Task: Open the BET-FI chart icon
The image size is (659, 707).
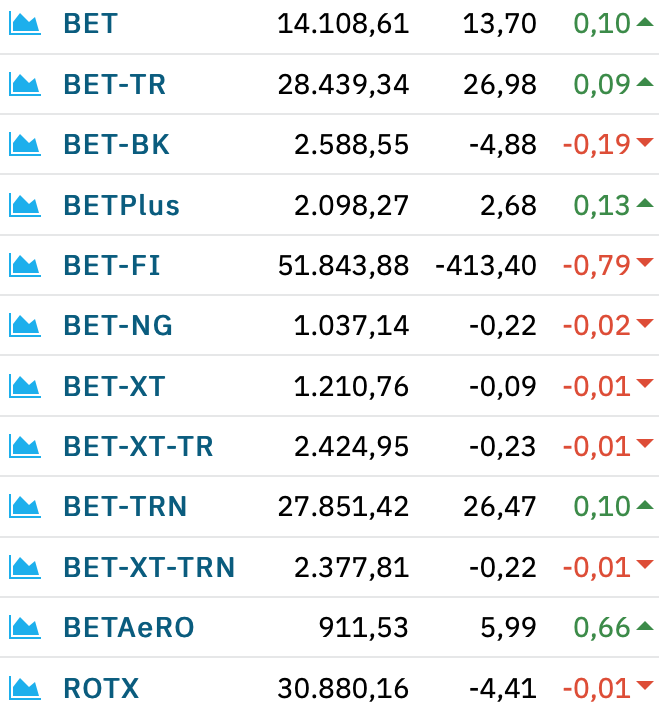Action: [x=25, y=265]
